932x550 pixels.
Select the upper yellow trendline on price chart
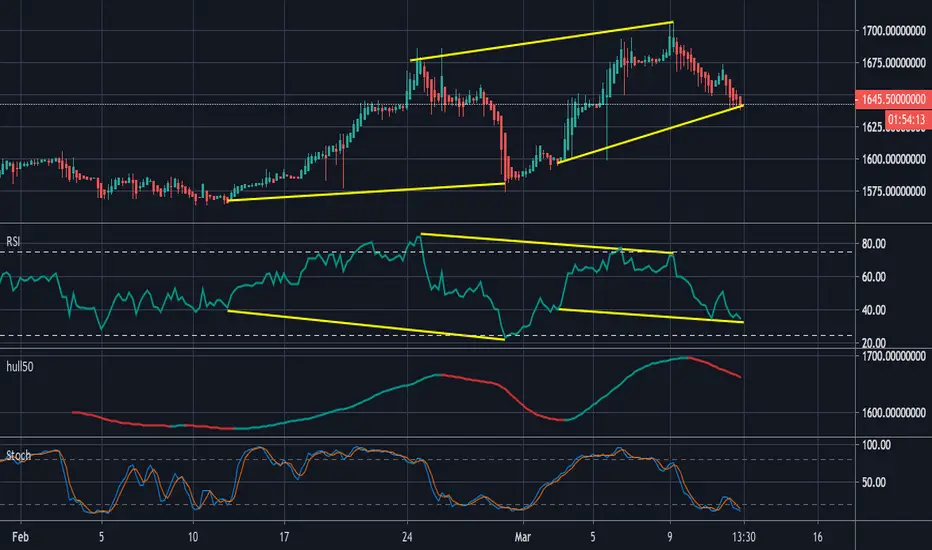pyautogui.click(x=541, y=41)
